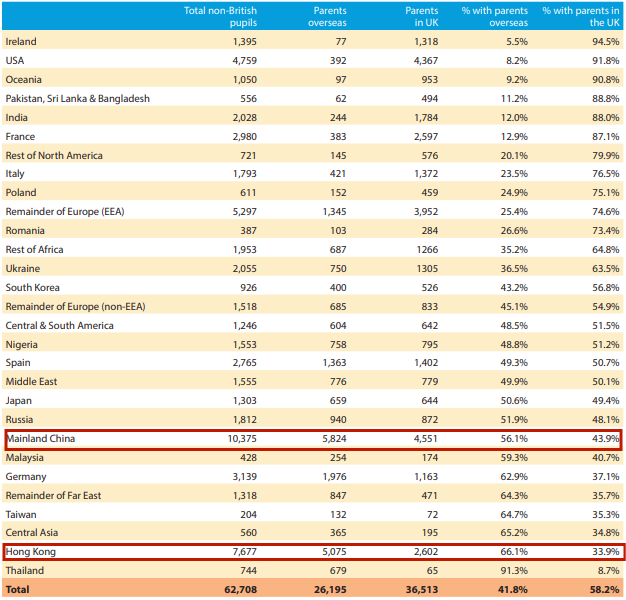Image resolution: width=626 pixels, height=600 pixels.
Task: Click 'Remainder of Europe (EEA)' label
Action: (x=65, y=212)
